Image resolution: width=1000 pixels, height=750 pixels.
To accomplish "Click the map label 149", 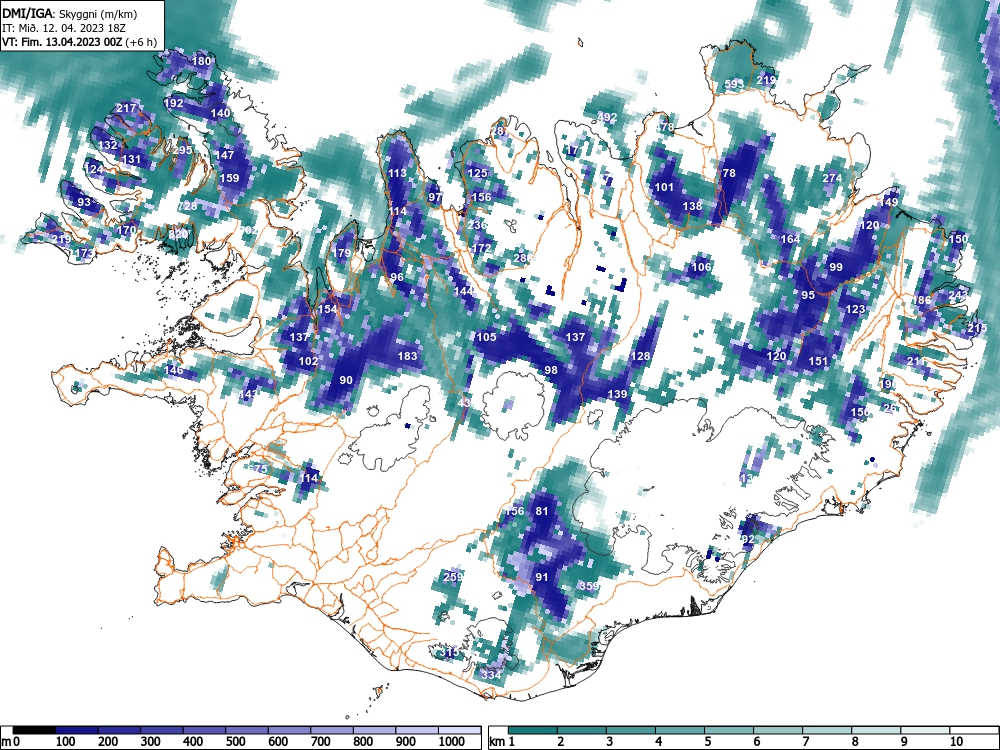I will pos(888,202).
